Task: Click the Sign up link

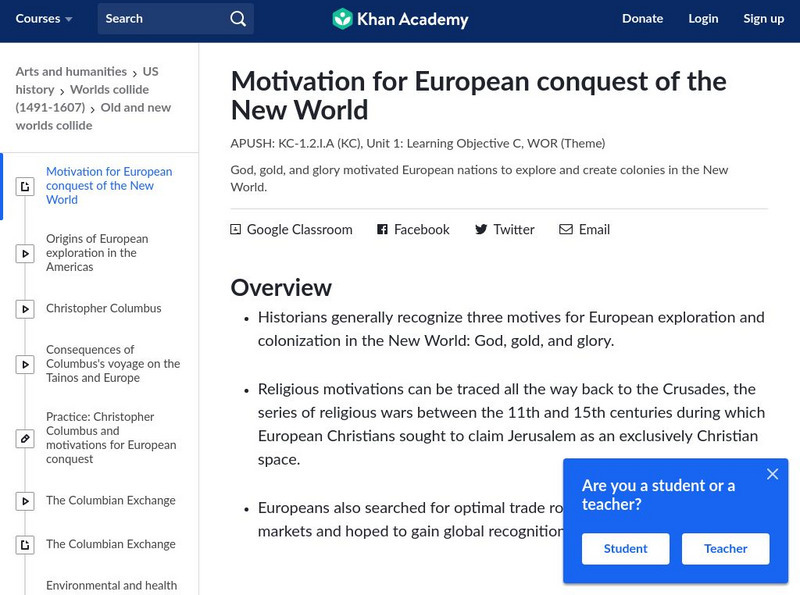Action: (764, 19)
